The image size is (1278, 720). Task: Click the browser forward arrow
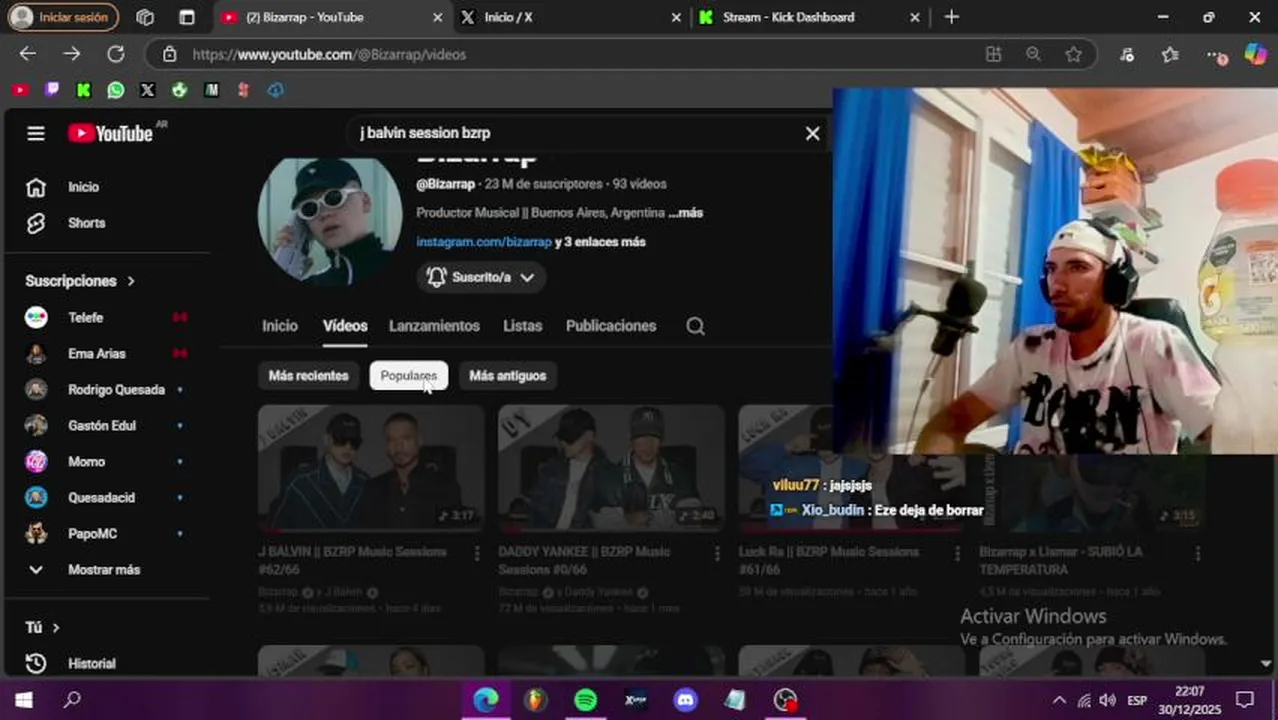click(72, 54)
